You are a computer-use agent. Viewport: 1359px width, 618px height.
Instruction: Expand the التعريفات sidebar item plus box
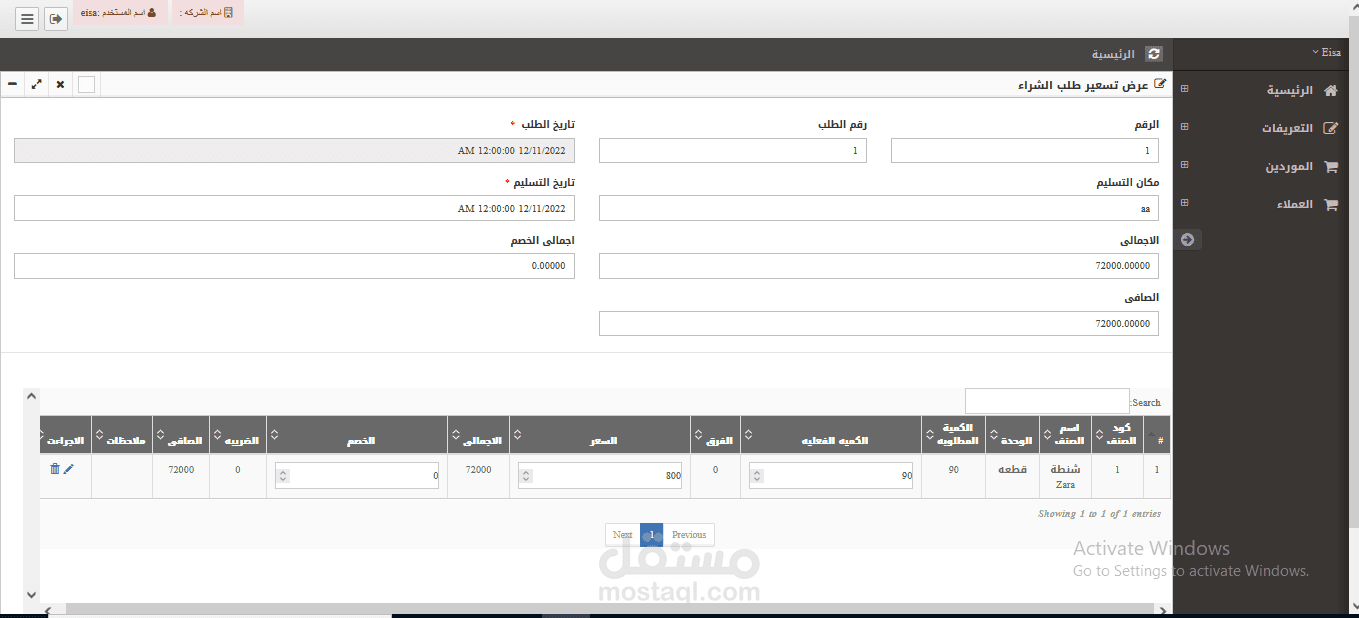1185,127
